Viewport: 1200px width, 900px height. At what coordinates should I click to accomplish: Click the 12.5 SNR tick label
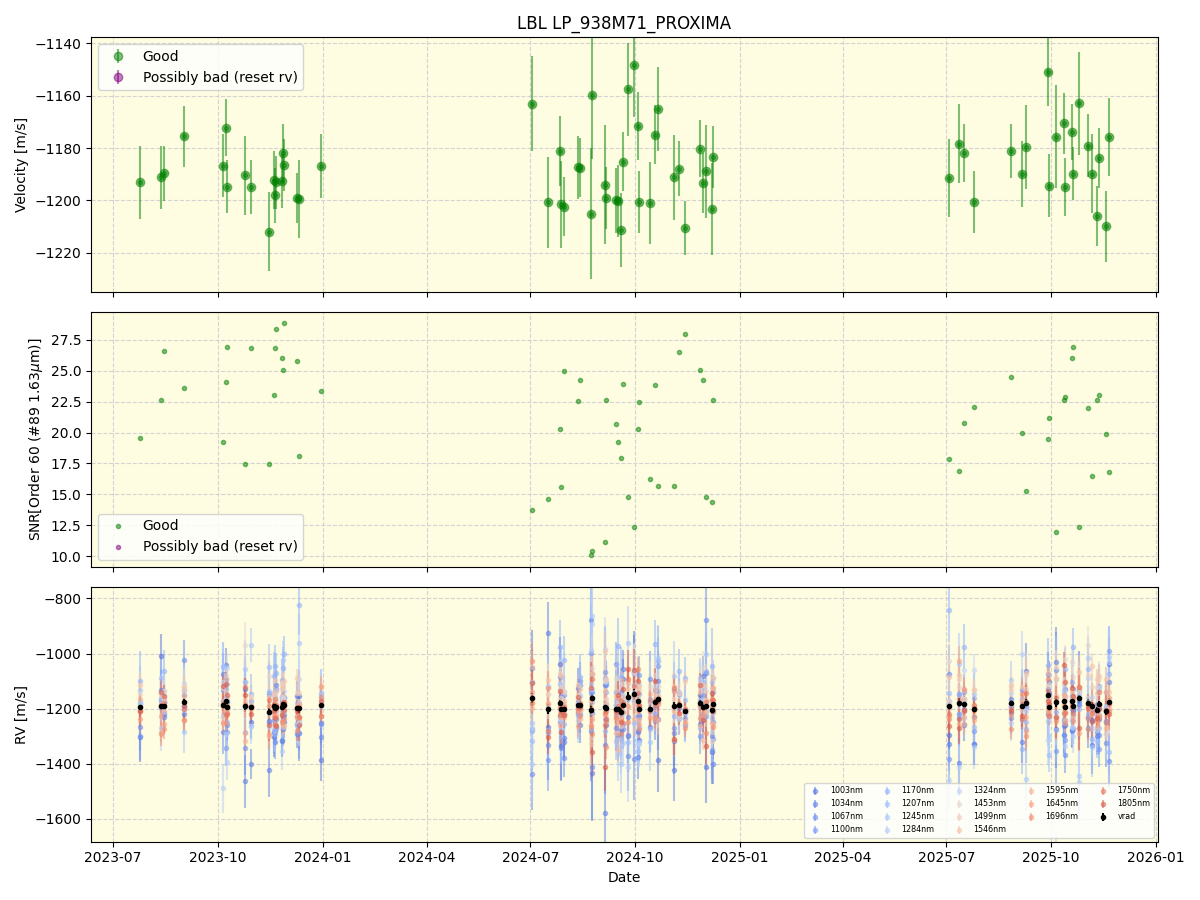point(69,525)
